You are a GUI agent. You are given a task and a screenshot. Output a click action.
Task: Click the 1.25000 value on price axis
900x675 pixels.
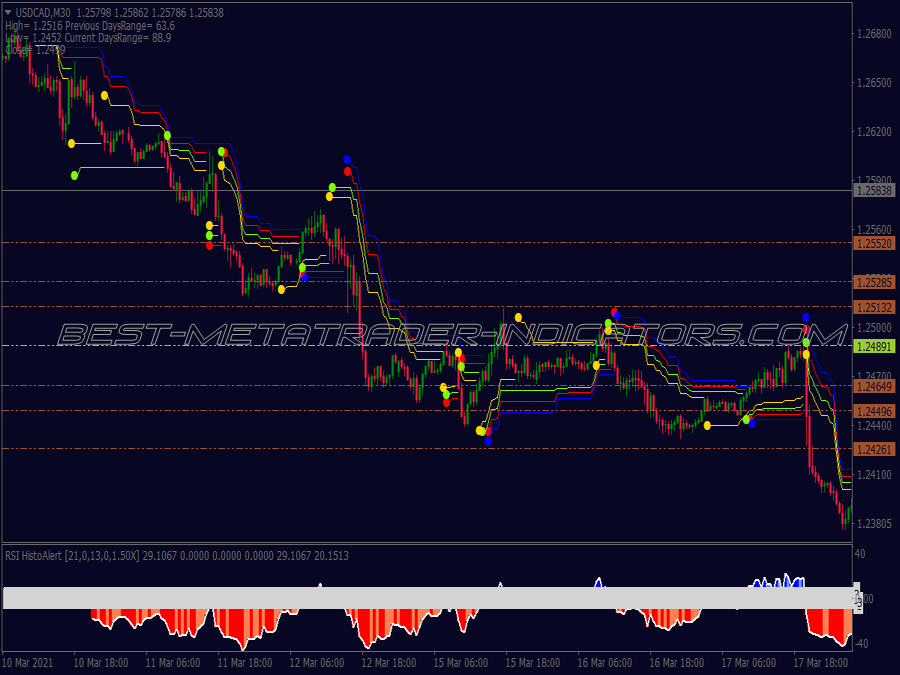point(874,328)
